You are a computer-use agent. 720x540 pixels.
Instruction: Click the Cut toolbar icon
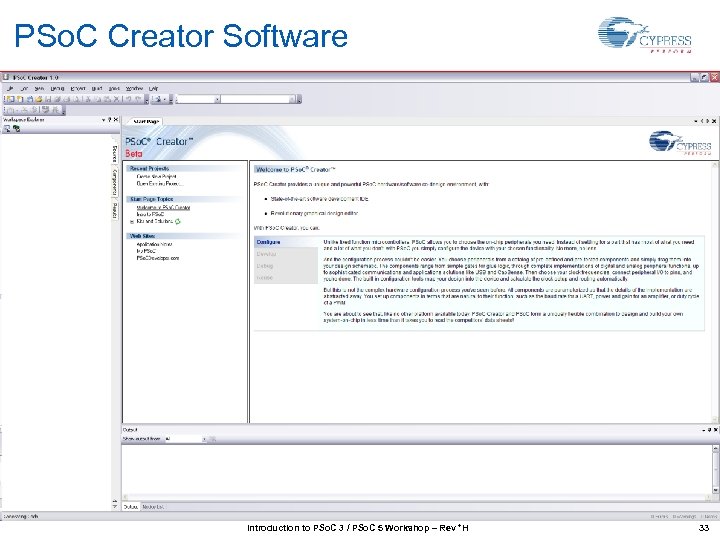tap(88, 99)
